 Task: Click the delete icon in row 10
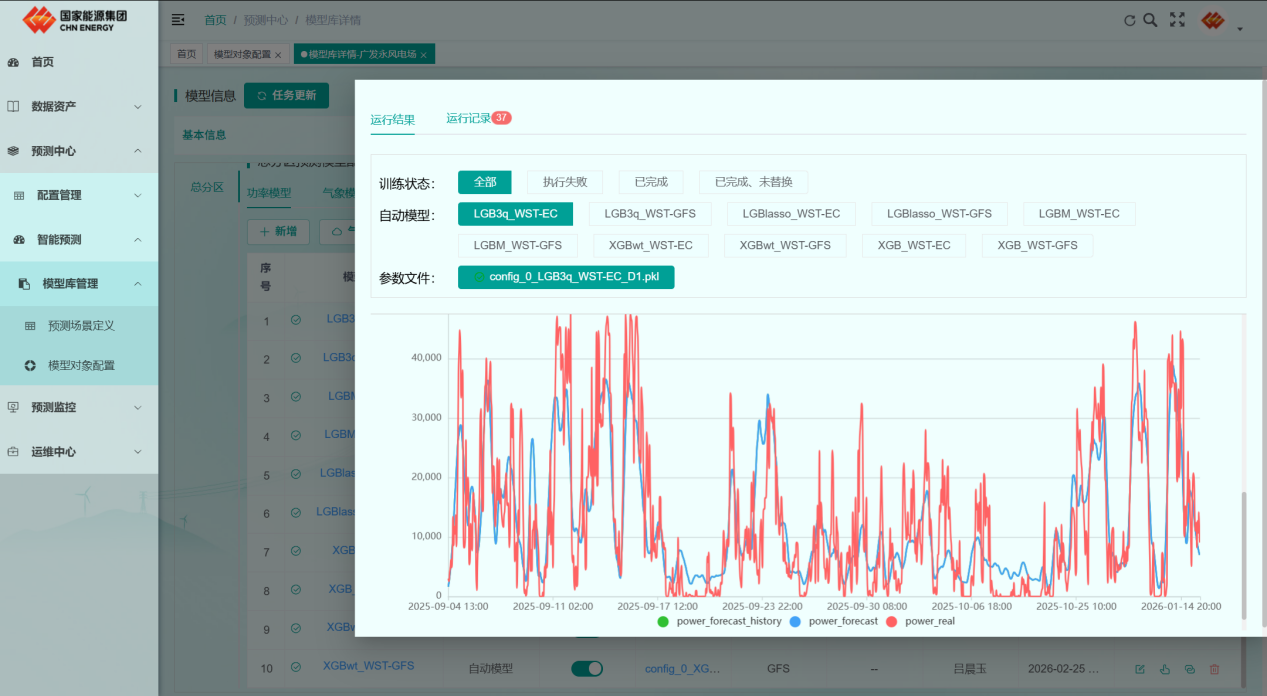coord(1215,669)
